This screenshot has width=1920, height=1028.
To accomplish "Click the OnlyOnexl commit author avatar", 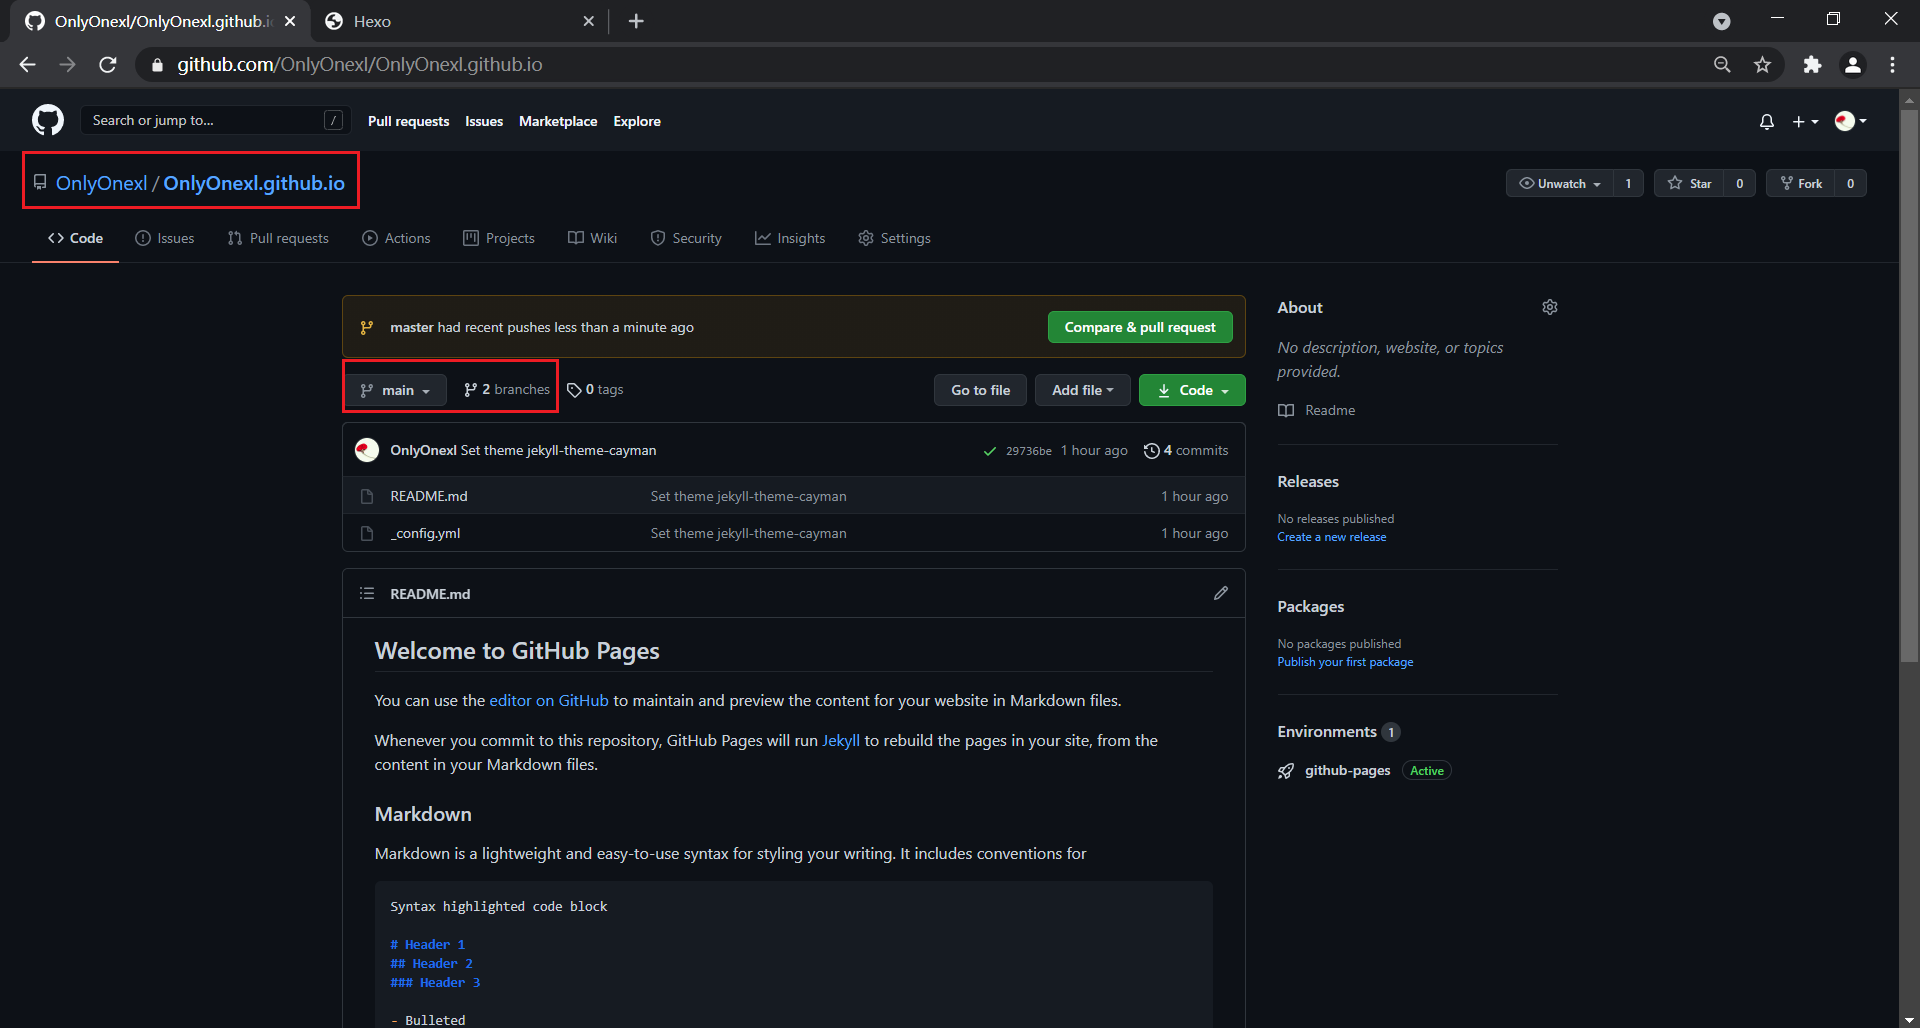I will pos(367,450).
